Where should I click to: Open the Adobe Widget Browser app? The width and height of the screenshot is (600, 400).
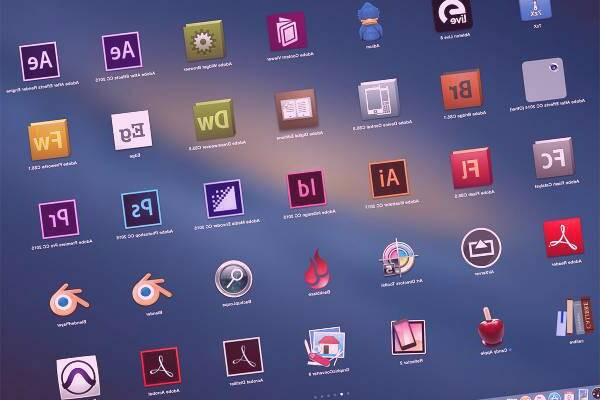pos(205,40)
